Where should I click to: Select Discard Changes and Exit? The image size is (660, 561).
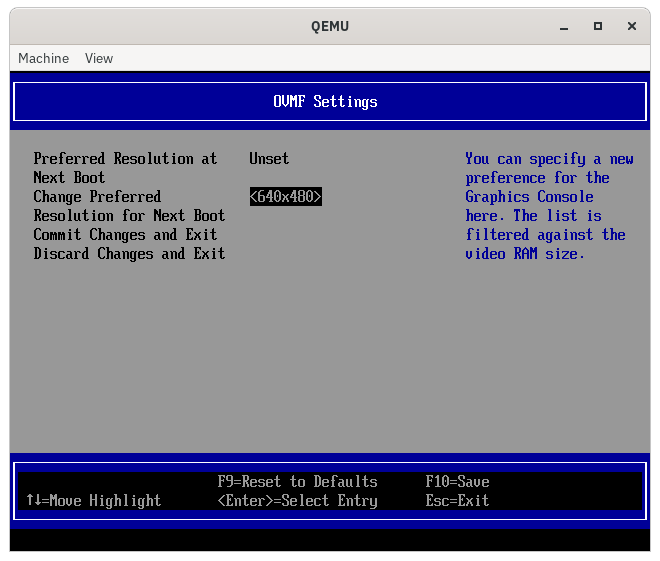point(129,253)
